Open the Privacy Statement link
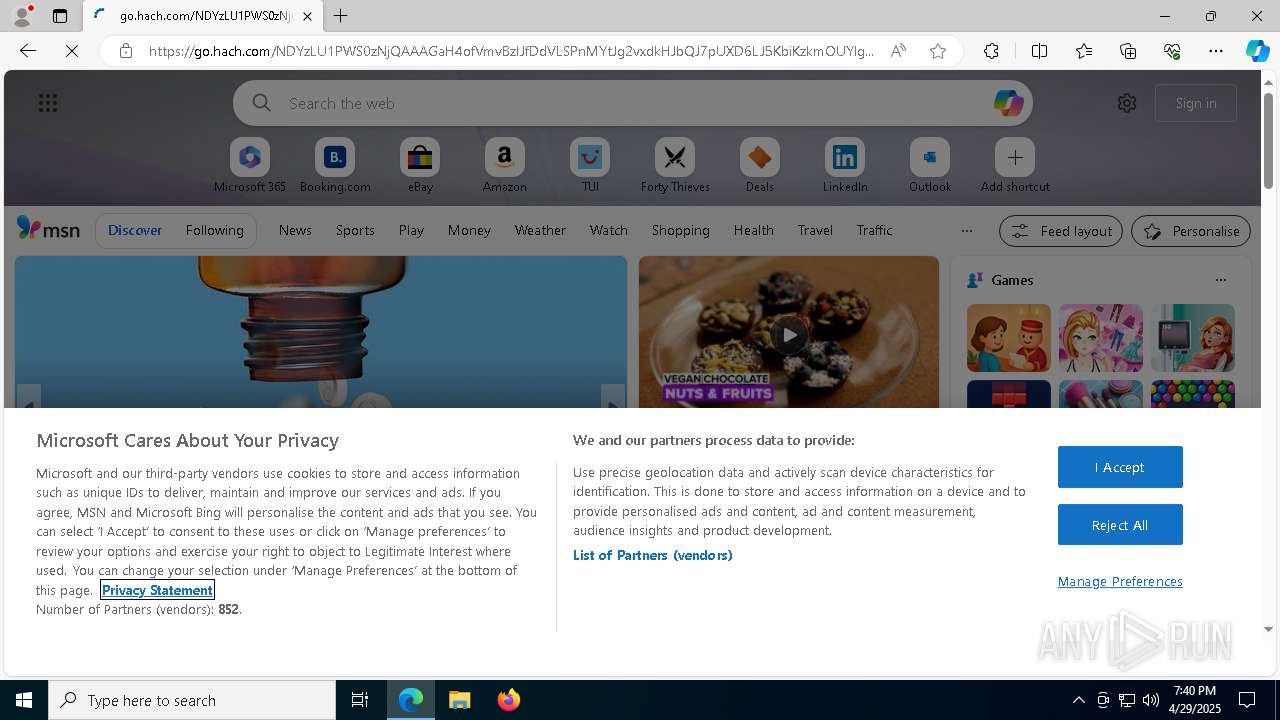 157,590
